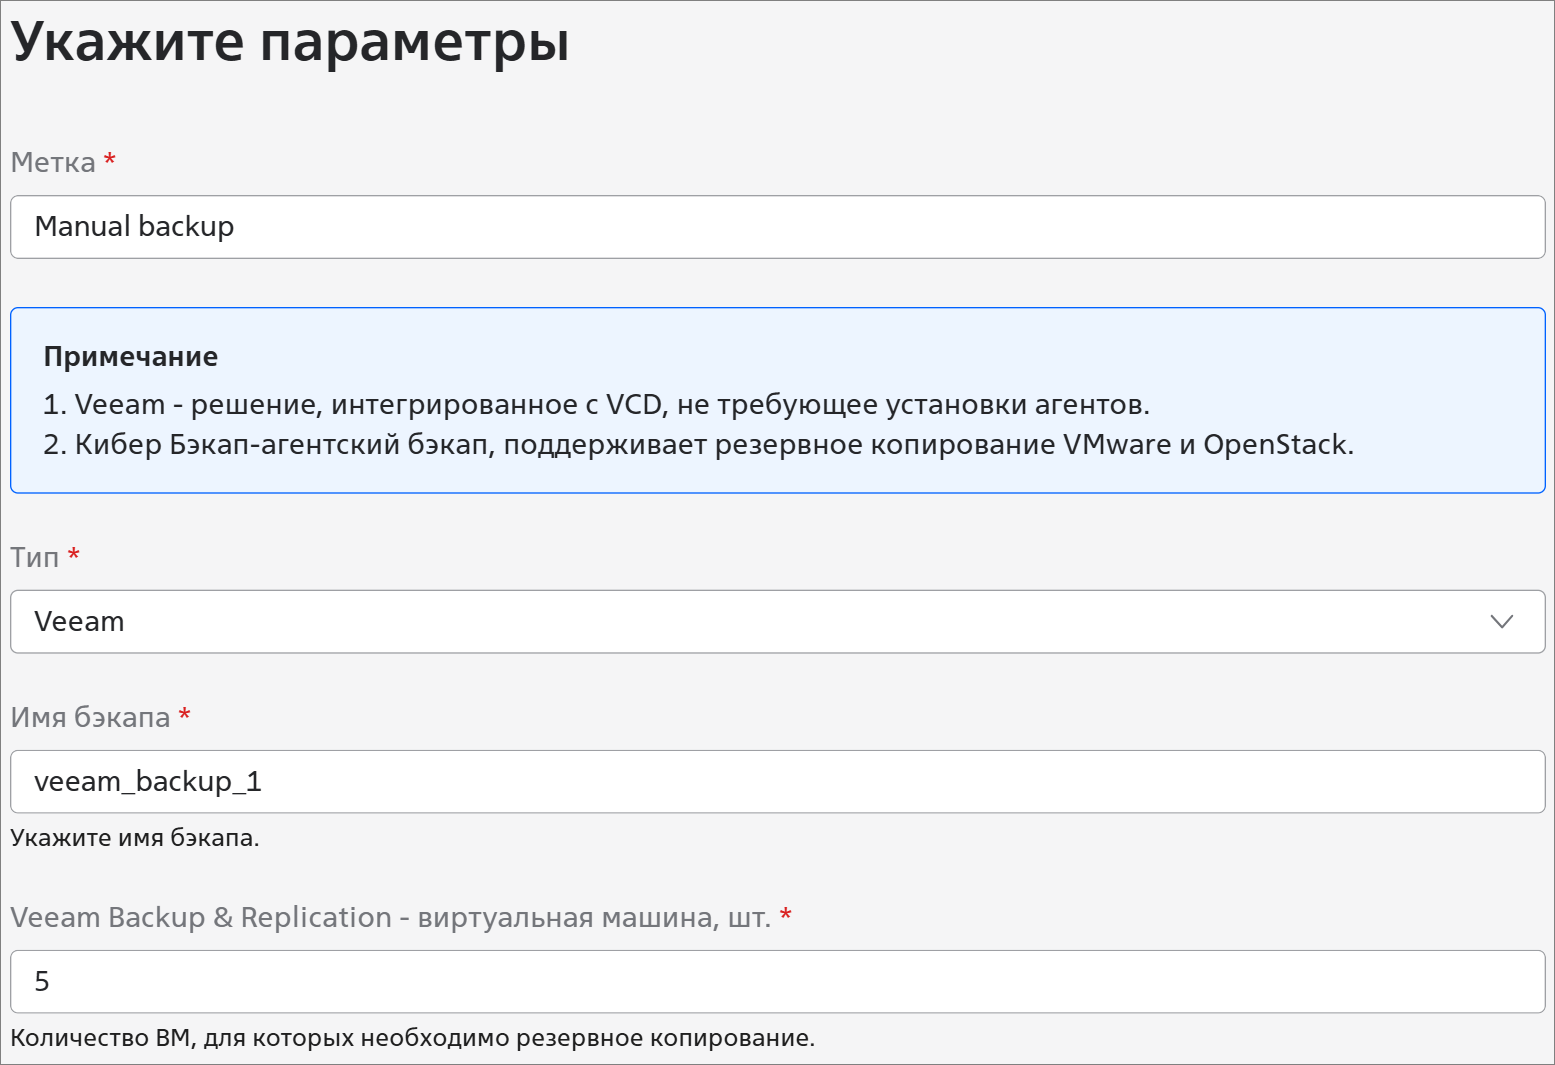Screen dimensions: 1555x1065
Task: Click the Метка input field with Manual backup
Action: [777, 227]
